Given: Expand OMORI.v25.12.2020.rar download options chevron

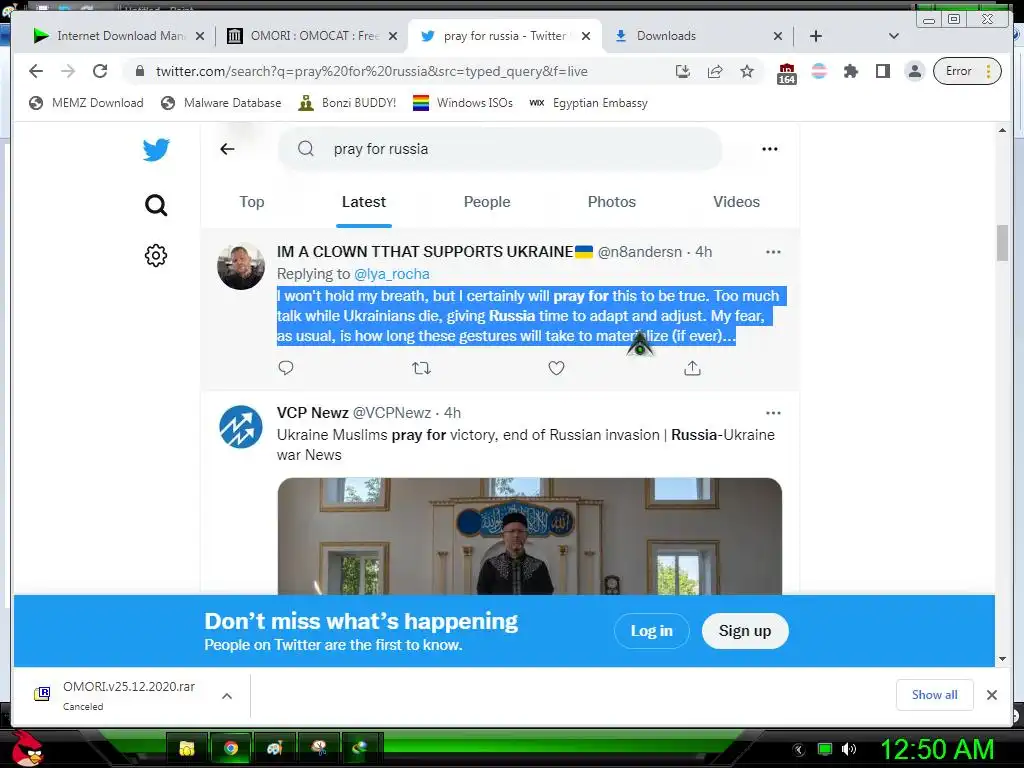Looking at the screenshot, I should [227, 696].
